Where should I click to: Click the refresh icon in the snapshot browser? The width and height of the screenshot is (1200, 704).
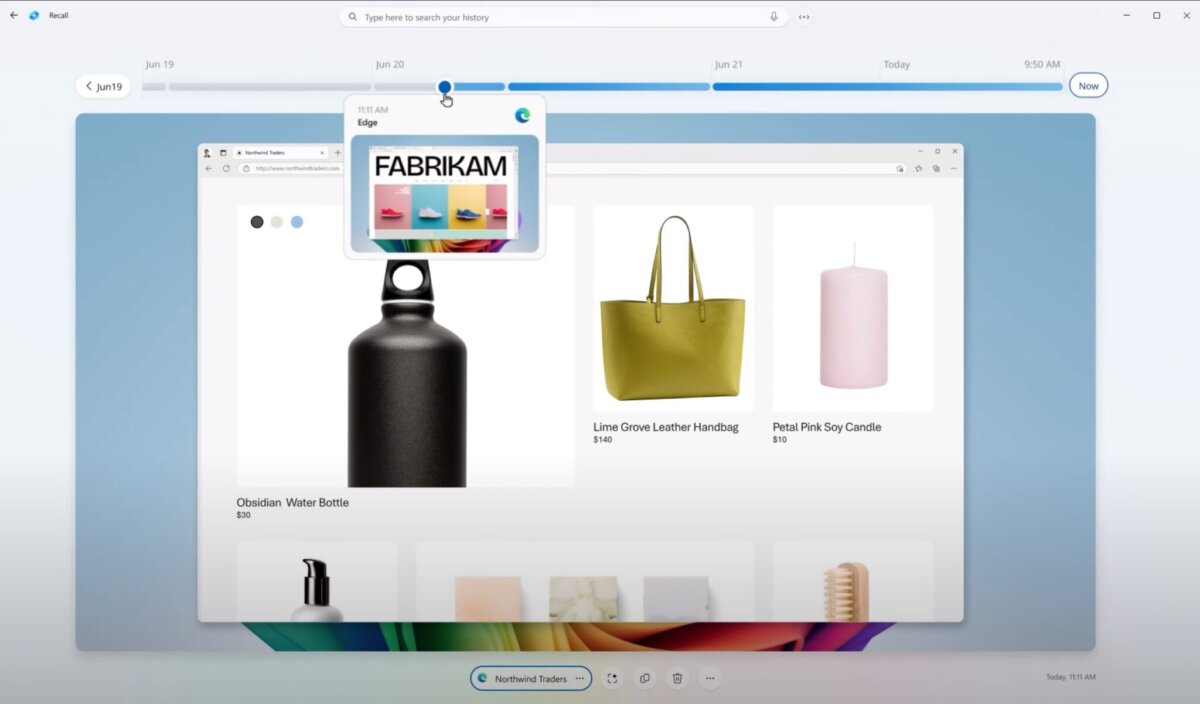(x=227, y=168)
